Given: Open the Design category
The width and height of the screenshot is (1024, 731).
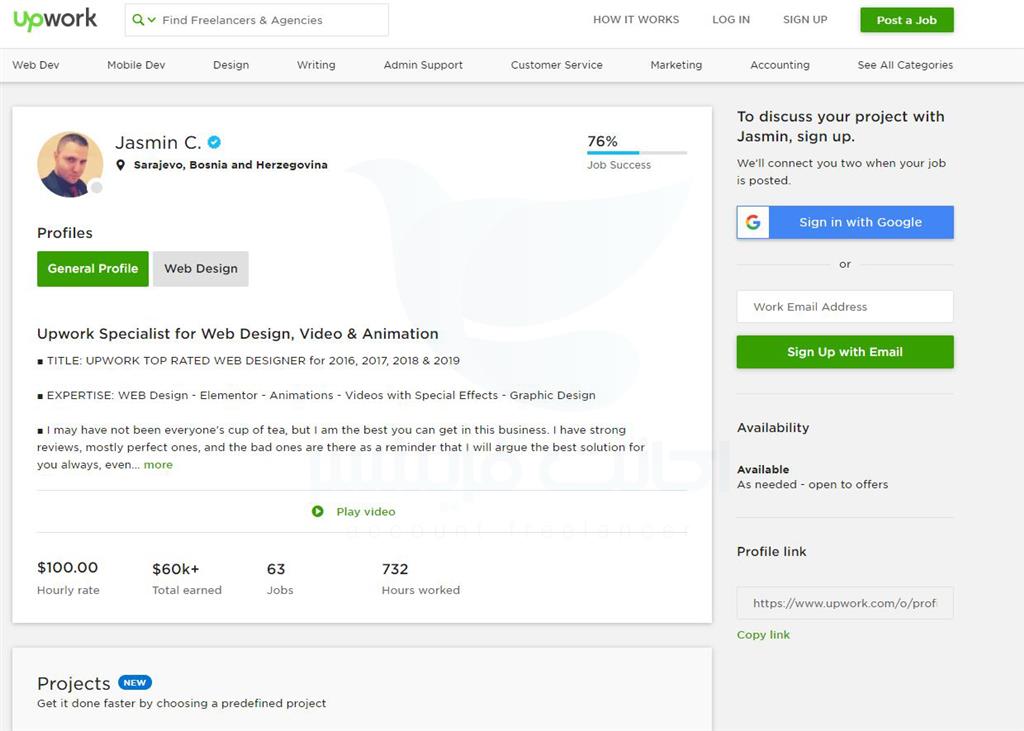Looking at the screenshot, I should [x=231, y=65].
